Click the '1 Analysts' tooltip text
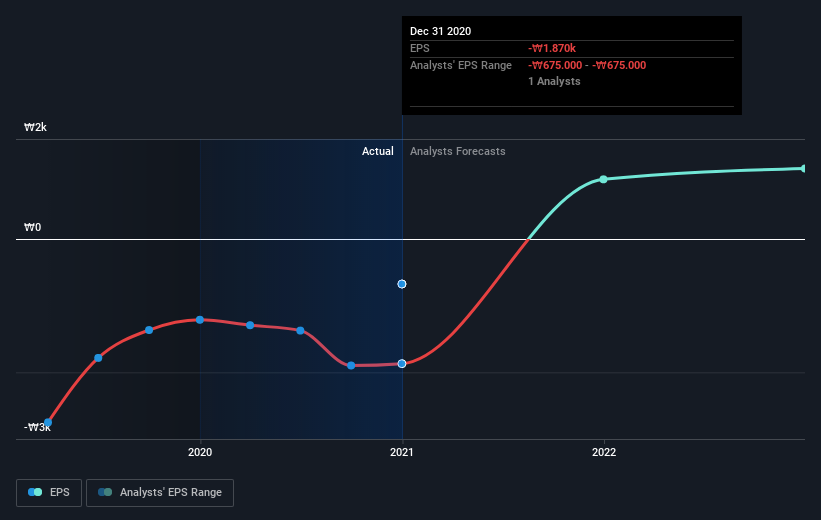Viewport: 821px width, 520px height. pos(554,81)
